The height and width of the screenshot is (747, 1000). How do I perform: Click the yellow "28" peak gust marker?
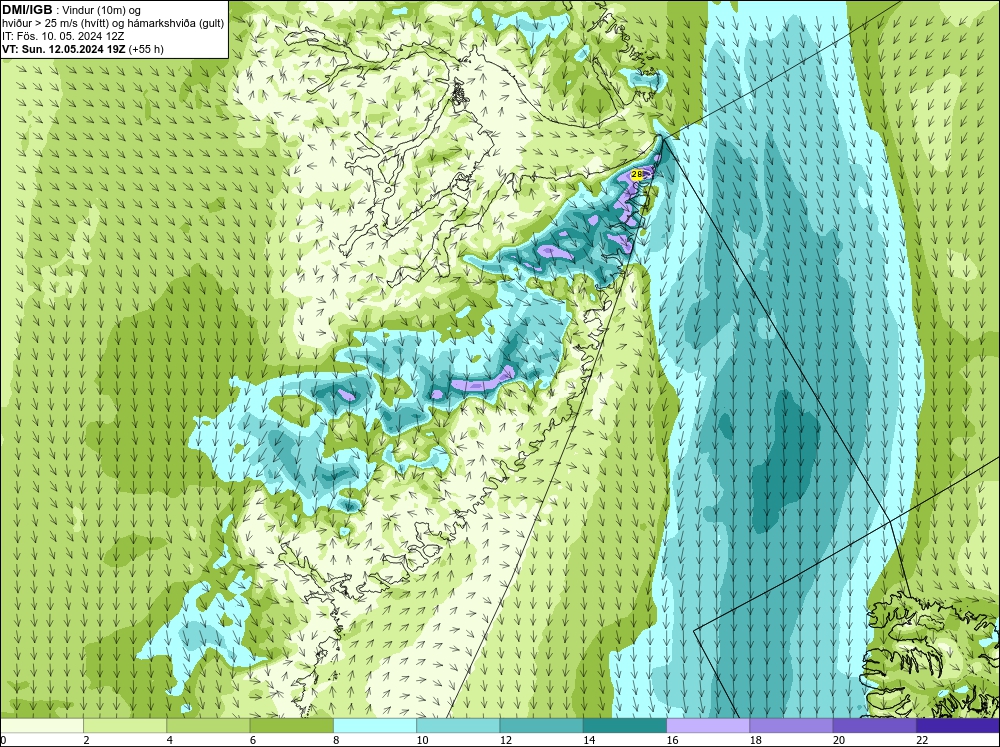636,174
